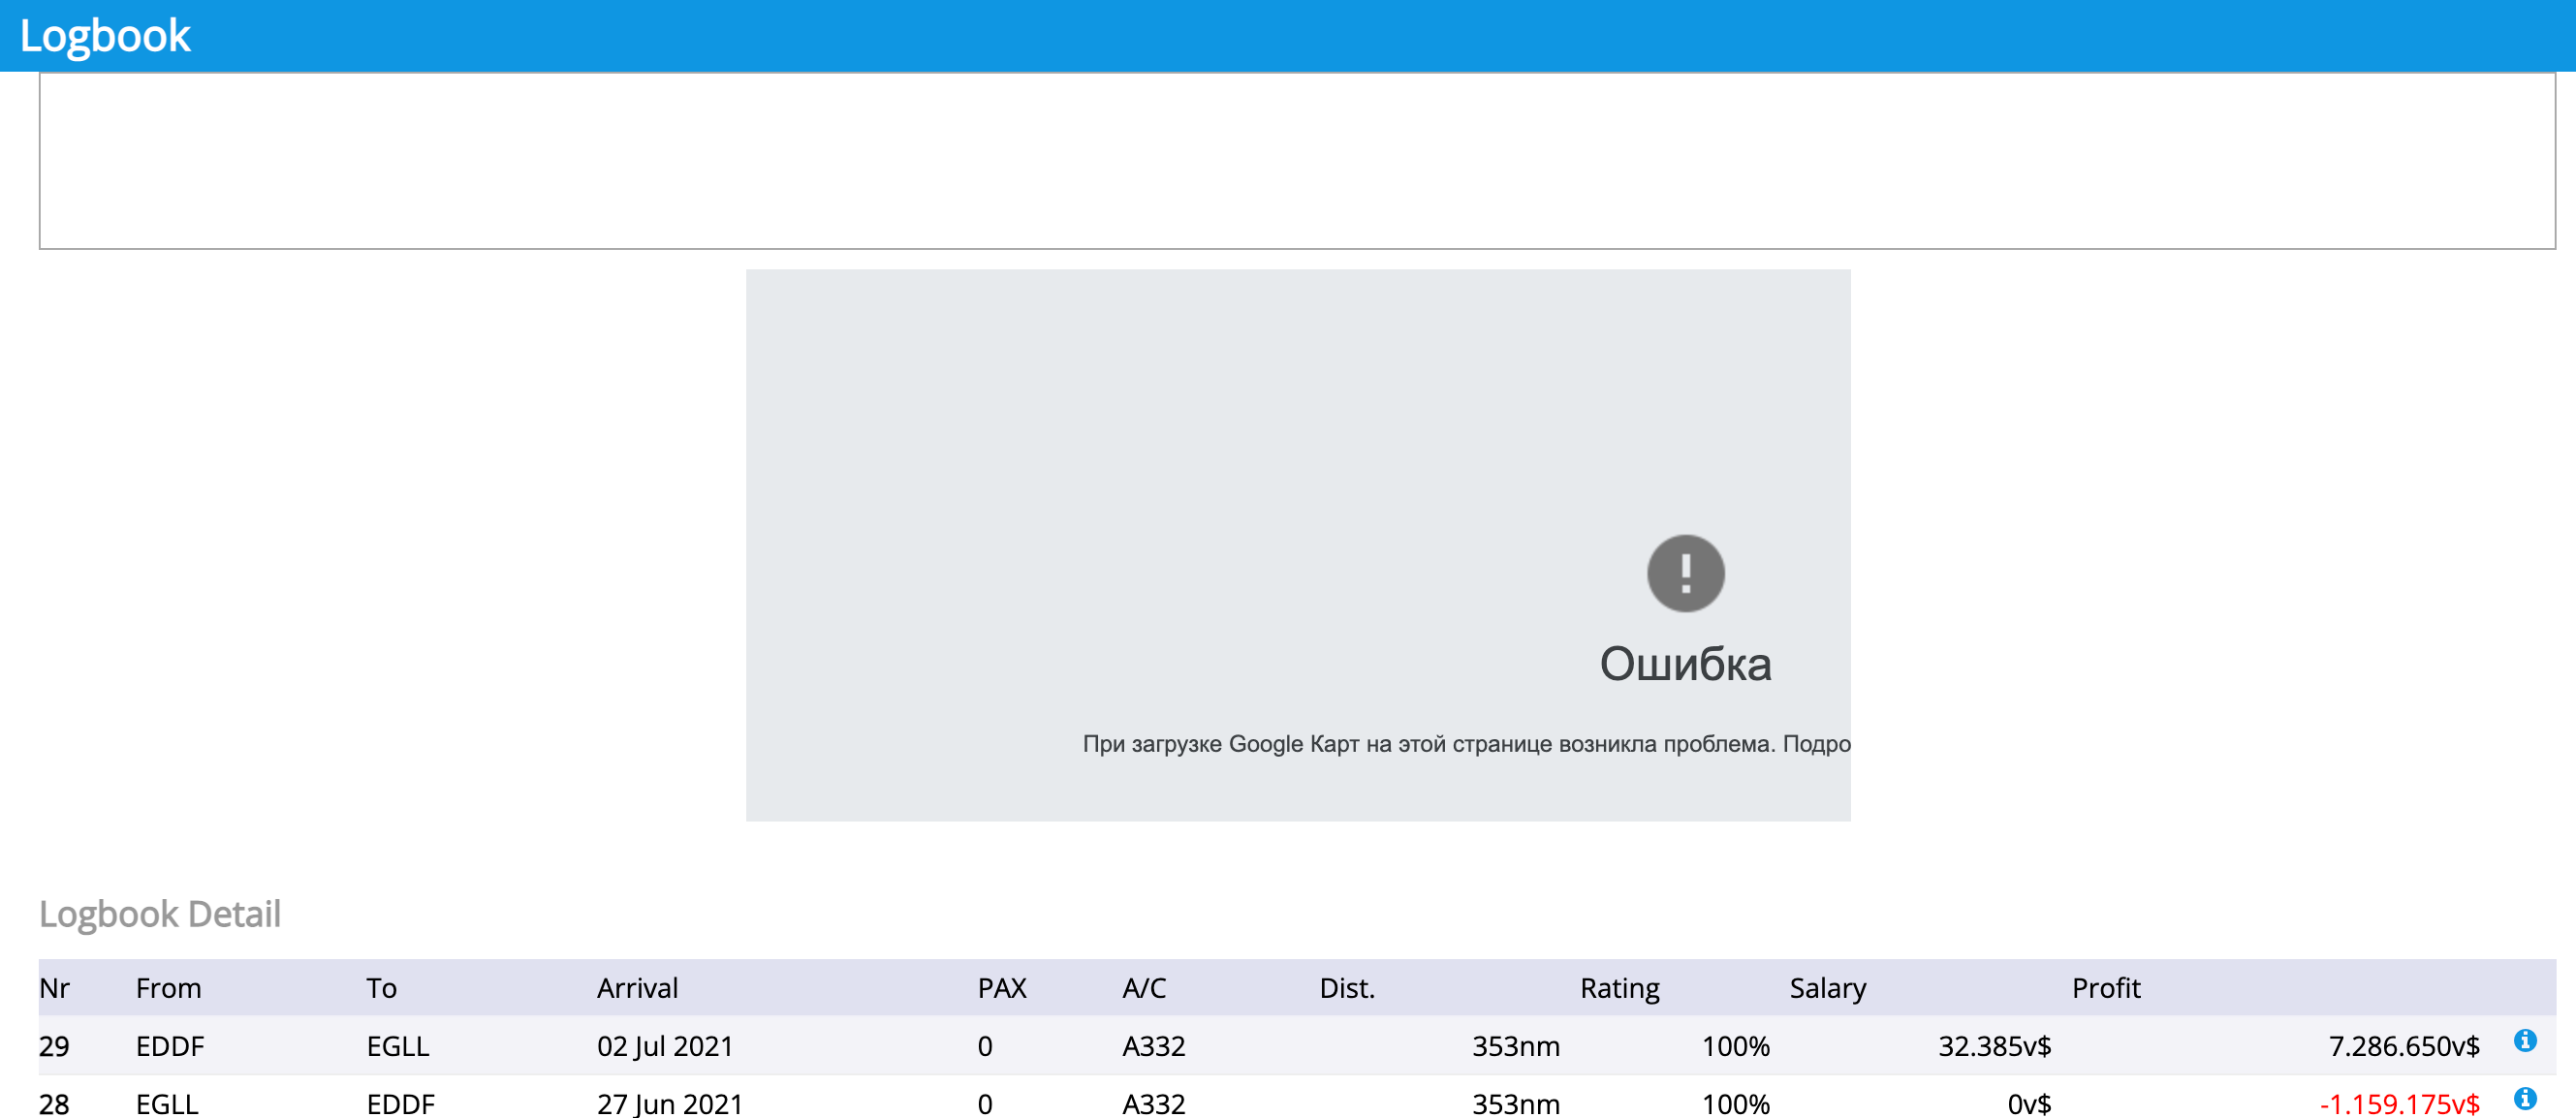The width and height of the screenshot is (2576, 1118).
Task: Click the From column header
Action: click(169, 988)
